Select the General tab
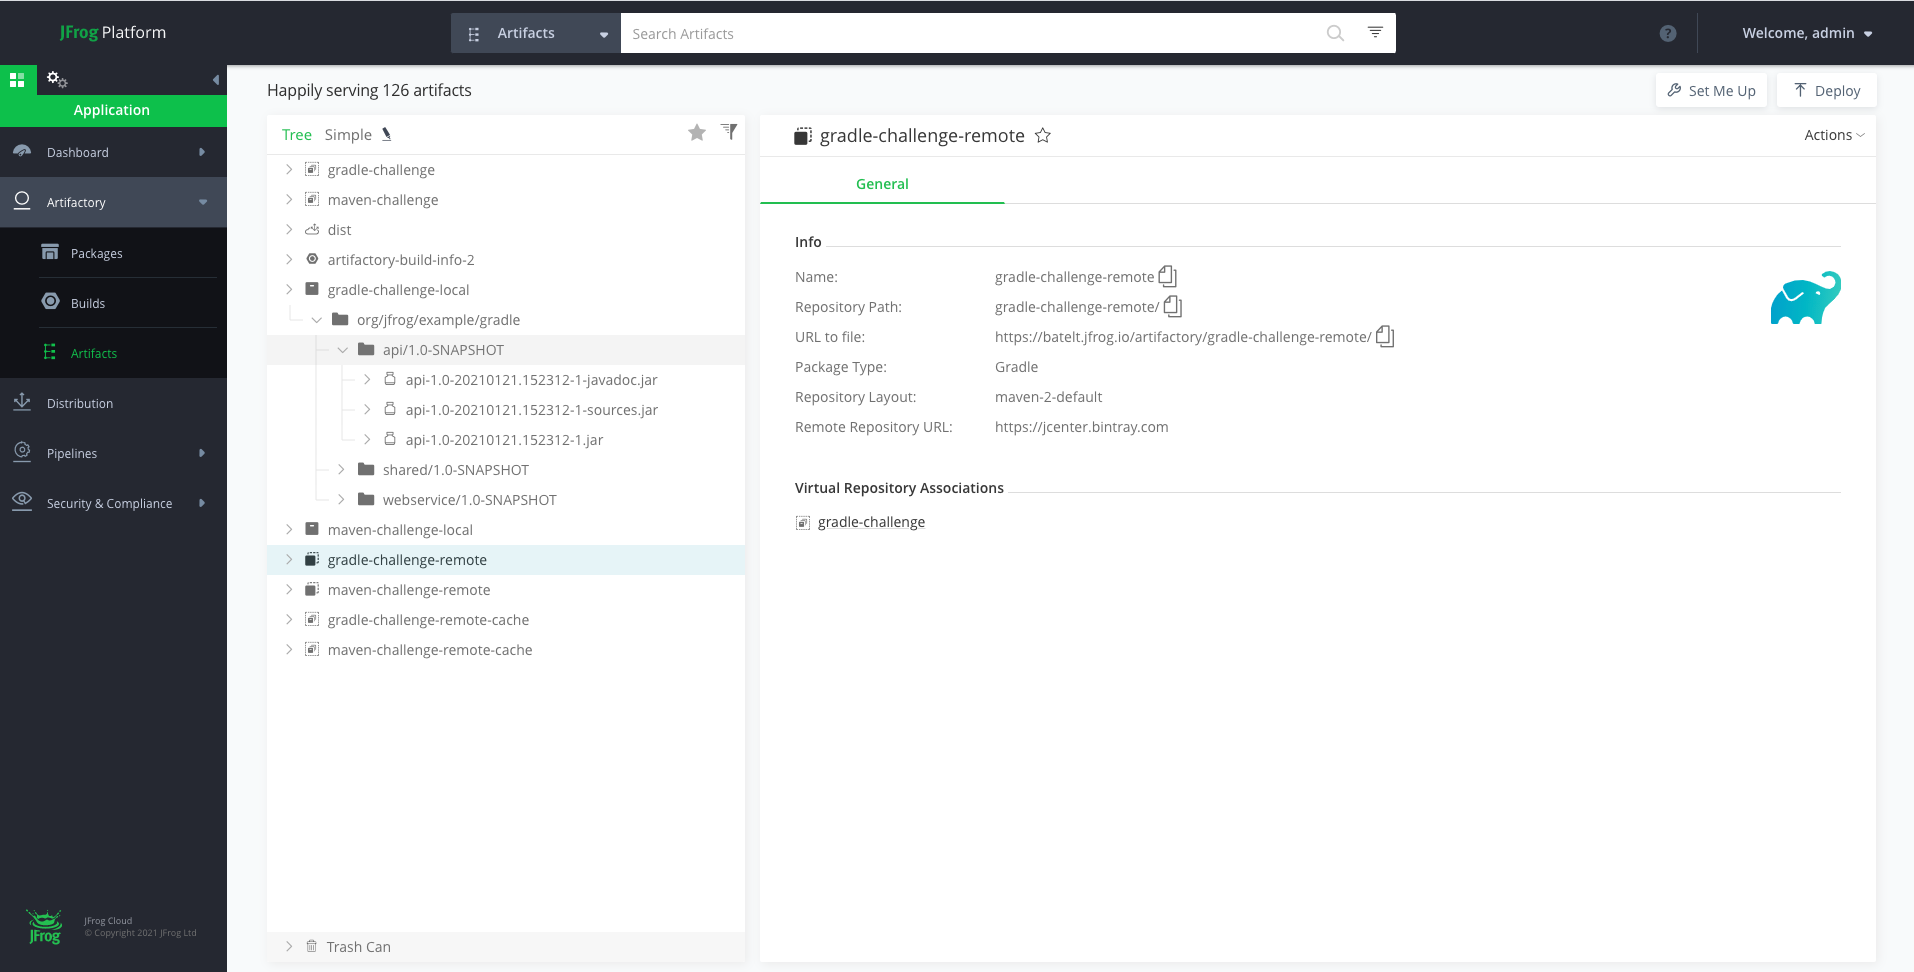Image resolution: width=1914 pixels, height=972 pixels. coord(882,184)
